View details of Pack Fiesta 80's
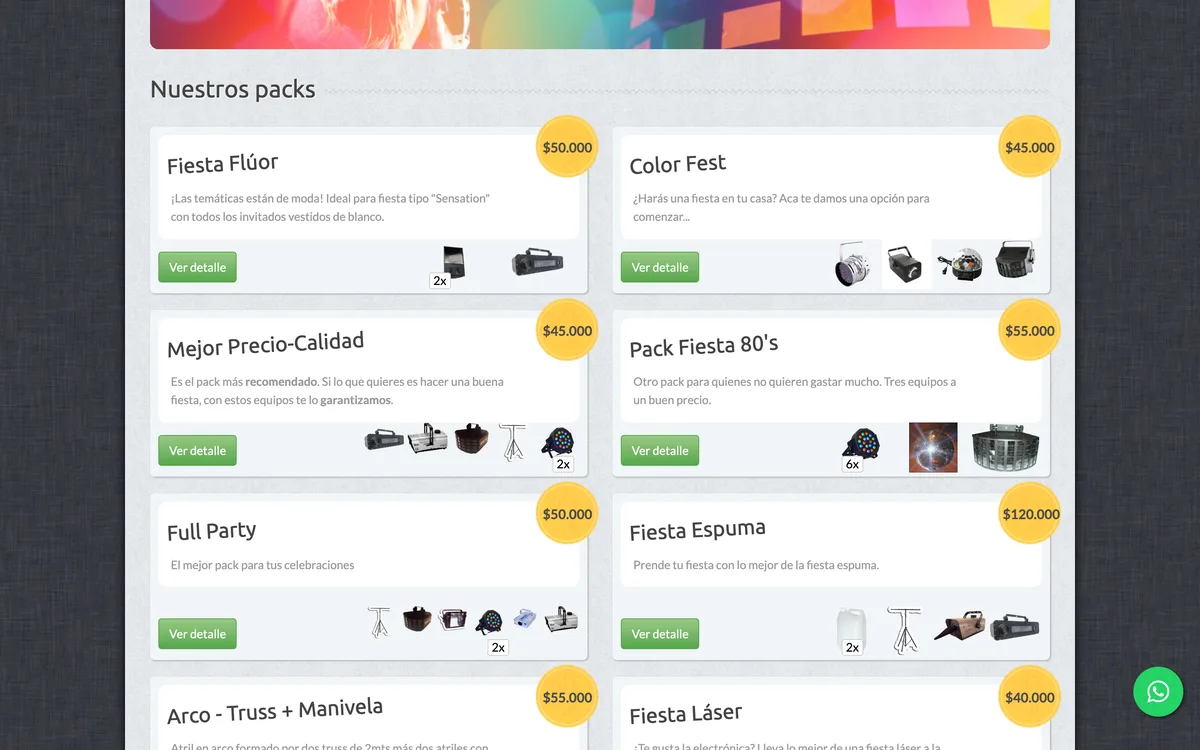 (660, 450)
